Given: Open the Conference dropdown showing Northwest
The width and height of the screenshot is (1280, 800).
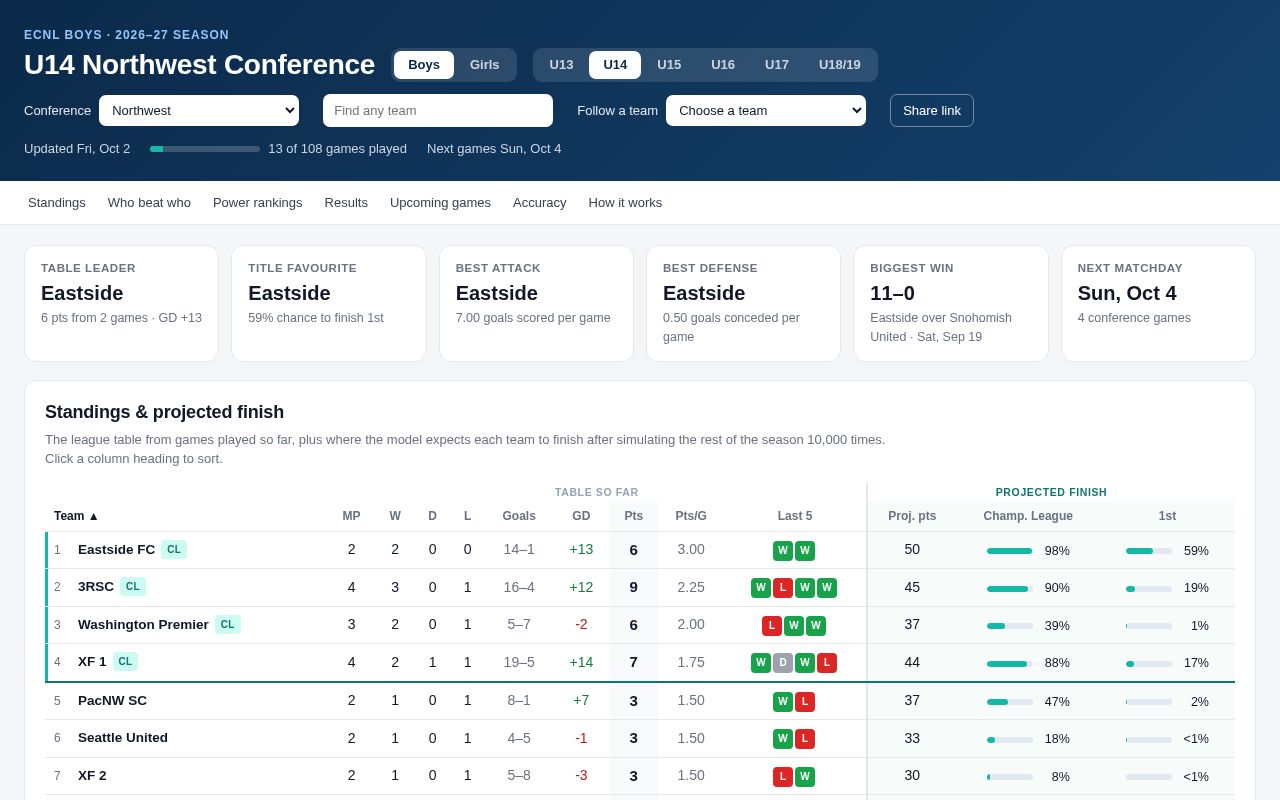Looking at the screenshot, I should 199,110.
